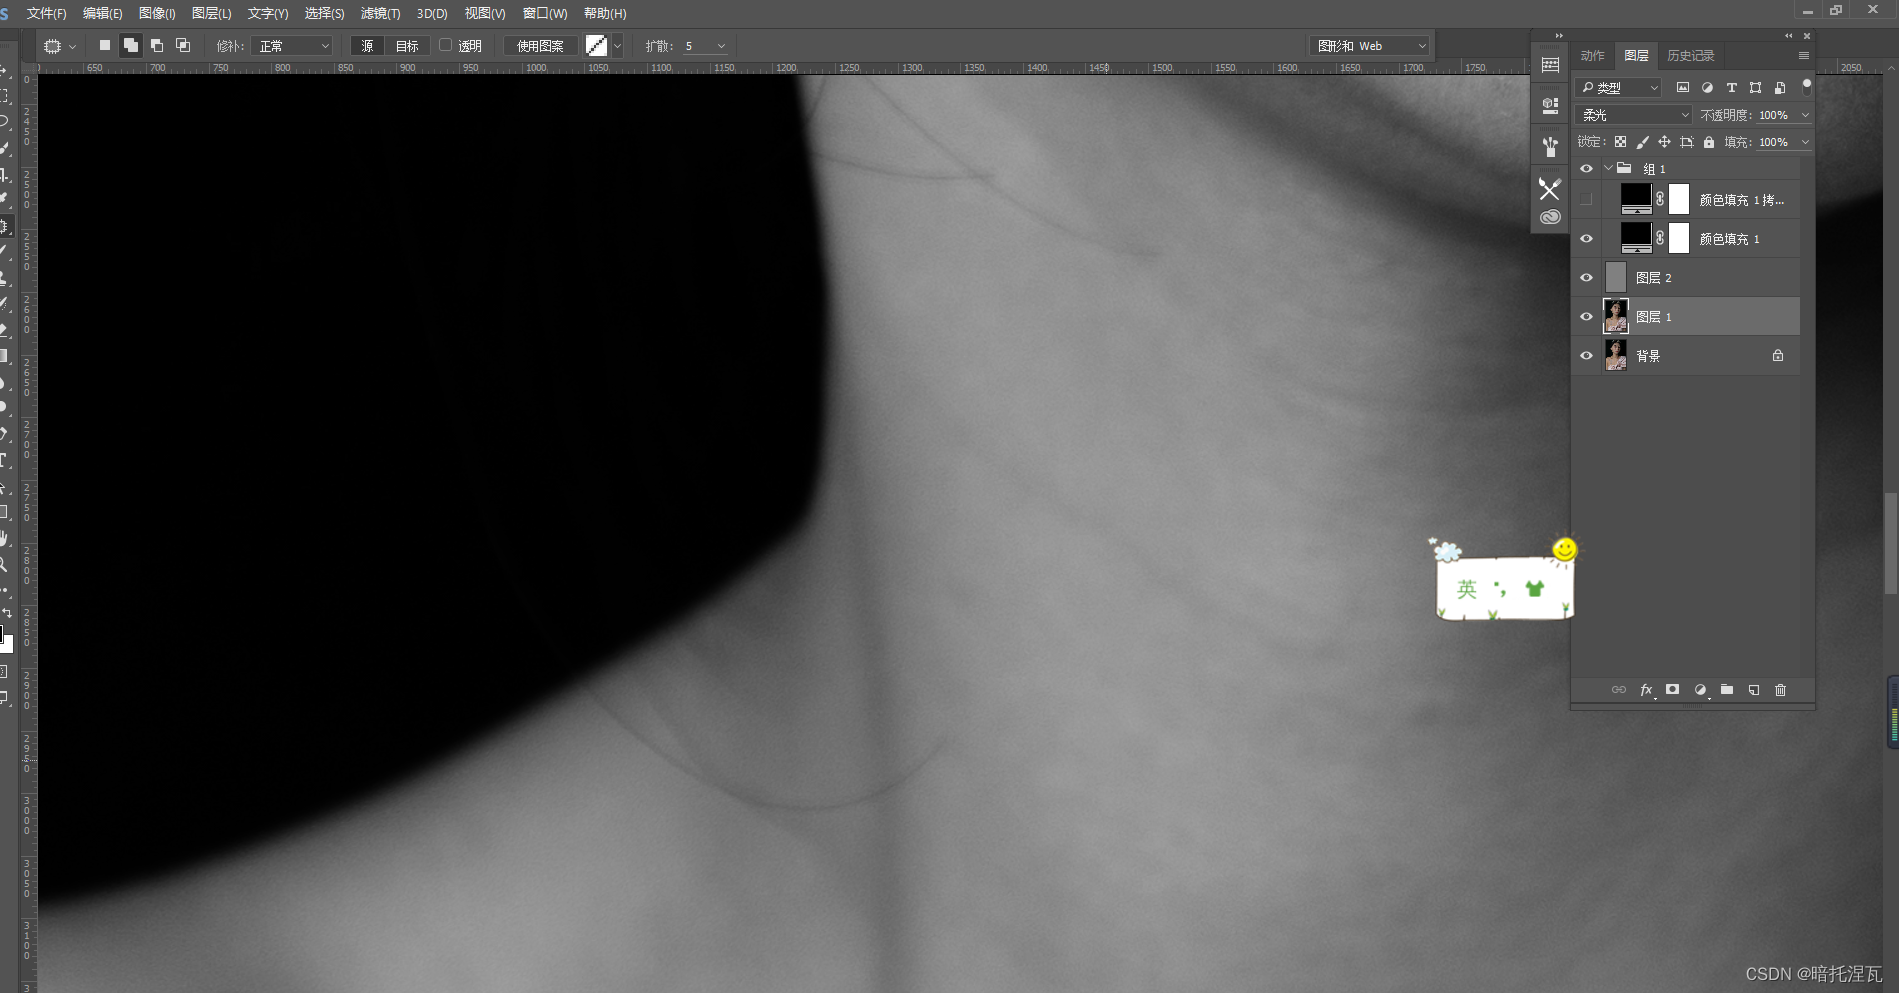
Task: Open the 修补 mode dropdown showing 正常
Action: point(292,46)
